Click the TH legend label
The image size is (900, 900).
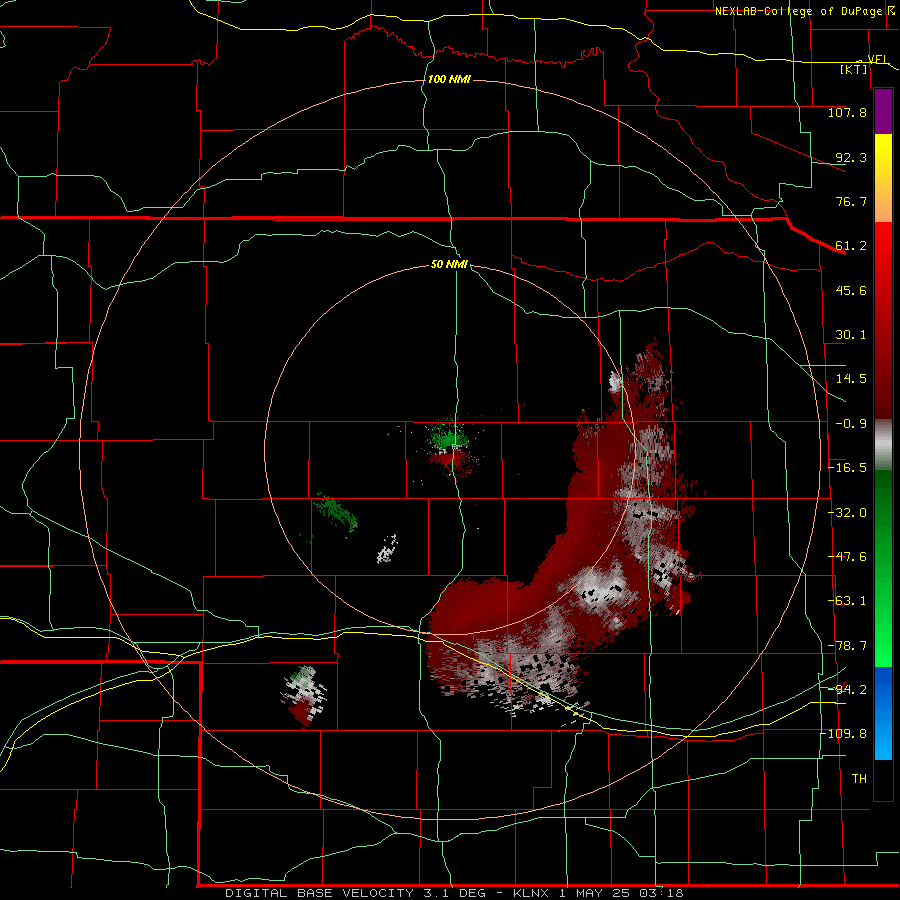tap(859, 779)
